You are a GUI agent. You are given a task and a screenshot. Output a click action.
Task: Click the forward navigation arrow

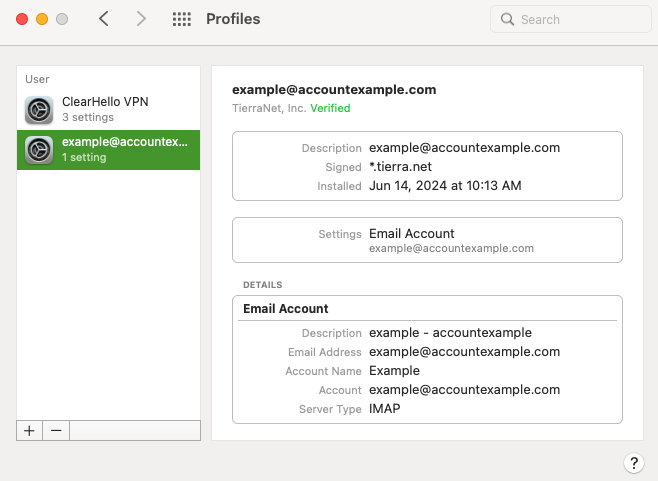pos(141,19)
